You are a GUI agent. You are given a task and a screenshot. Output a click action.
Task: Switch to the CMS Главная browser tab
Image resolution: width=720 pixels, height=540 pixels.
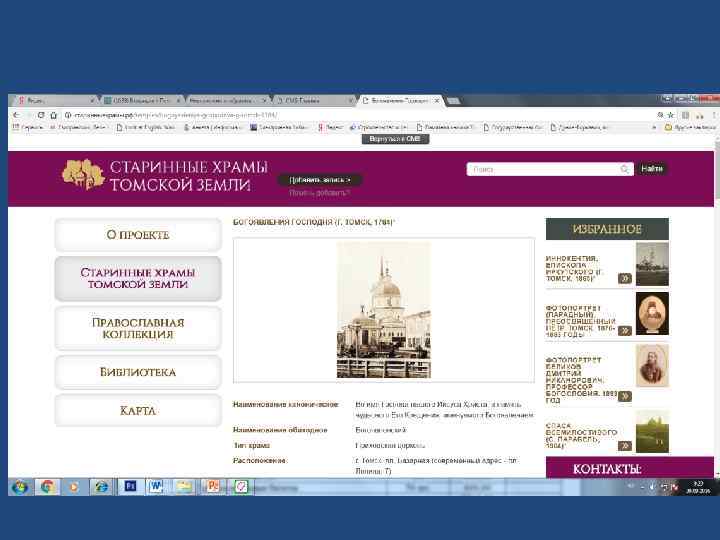click(x=312, y=100)
